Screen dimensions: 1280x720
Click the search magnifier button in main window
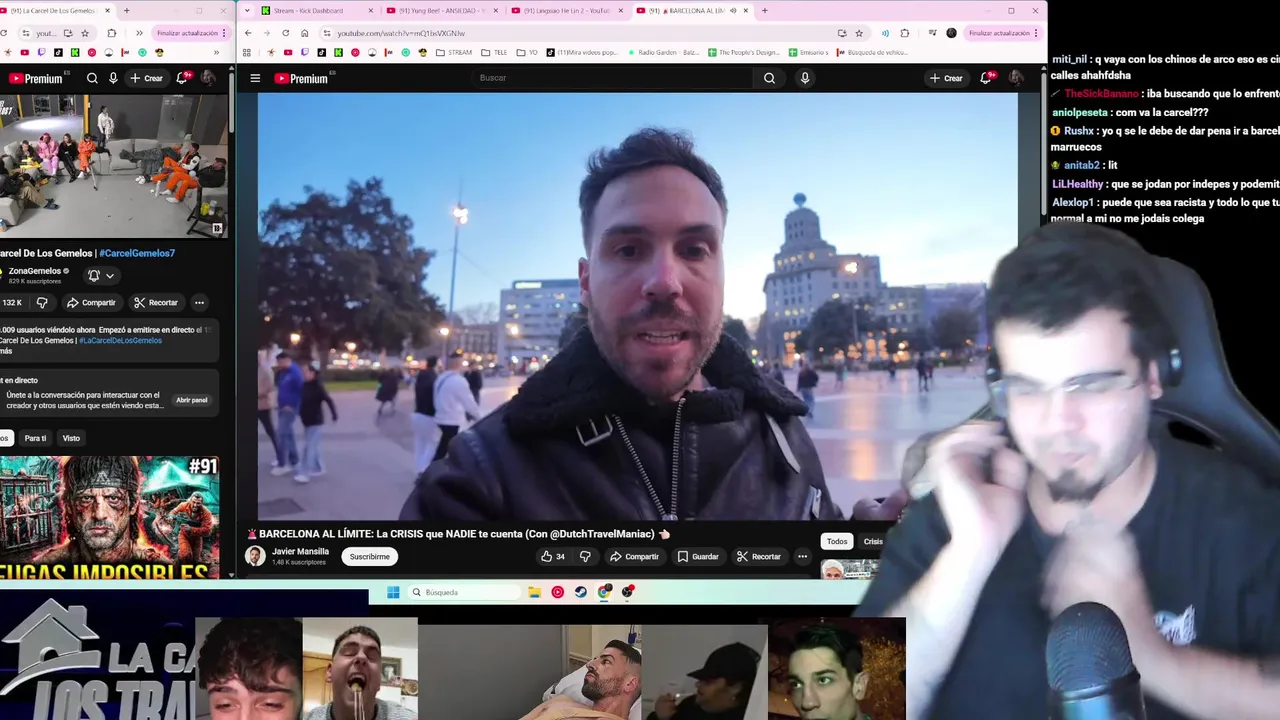pos(769,78)
